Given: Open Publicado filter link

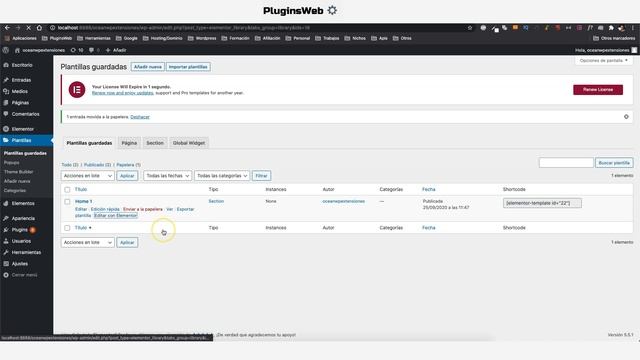Looking at the screenshot, I should (x=98, y=165).
